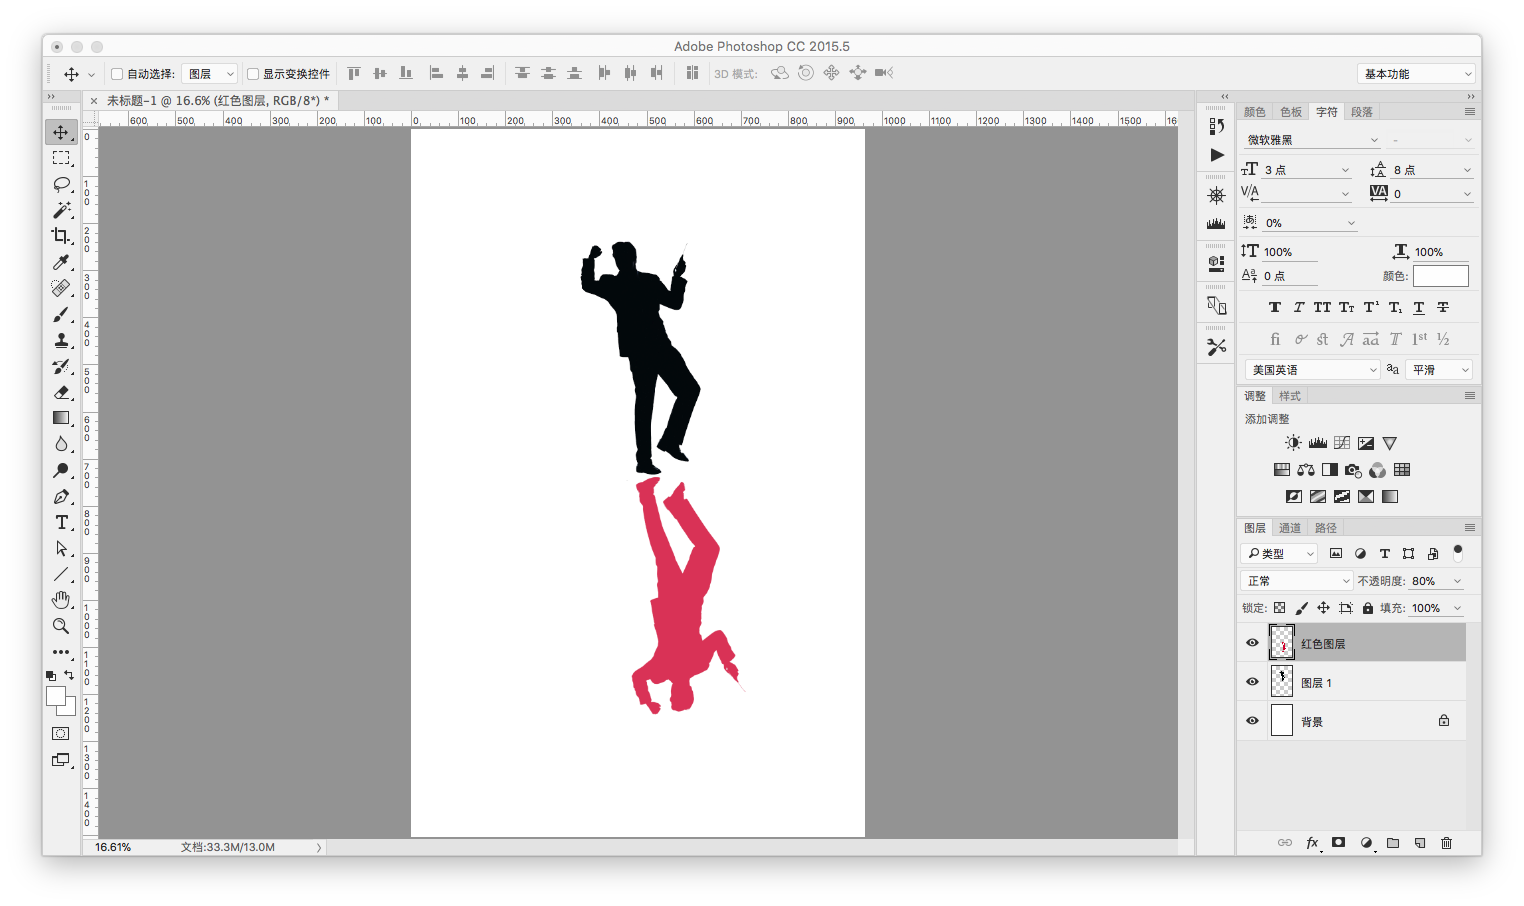Image resolution: width=1524 pixels, height=906 pixels.
Task: Switch to the 样式 tab
Action: (x=1290, y=396)
